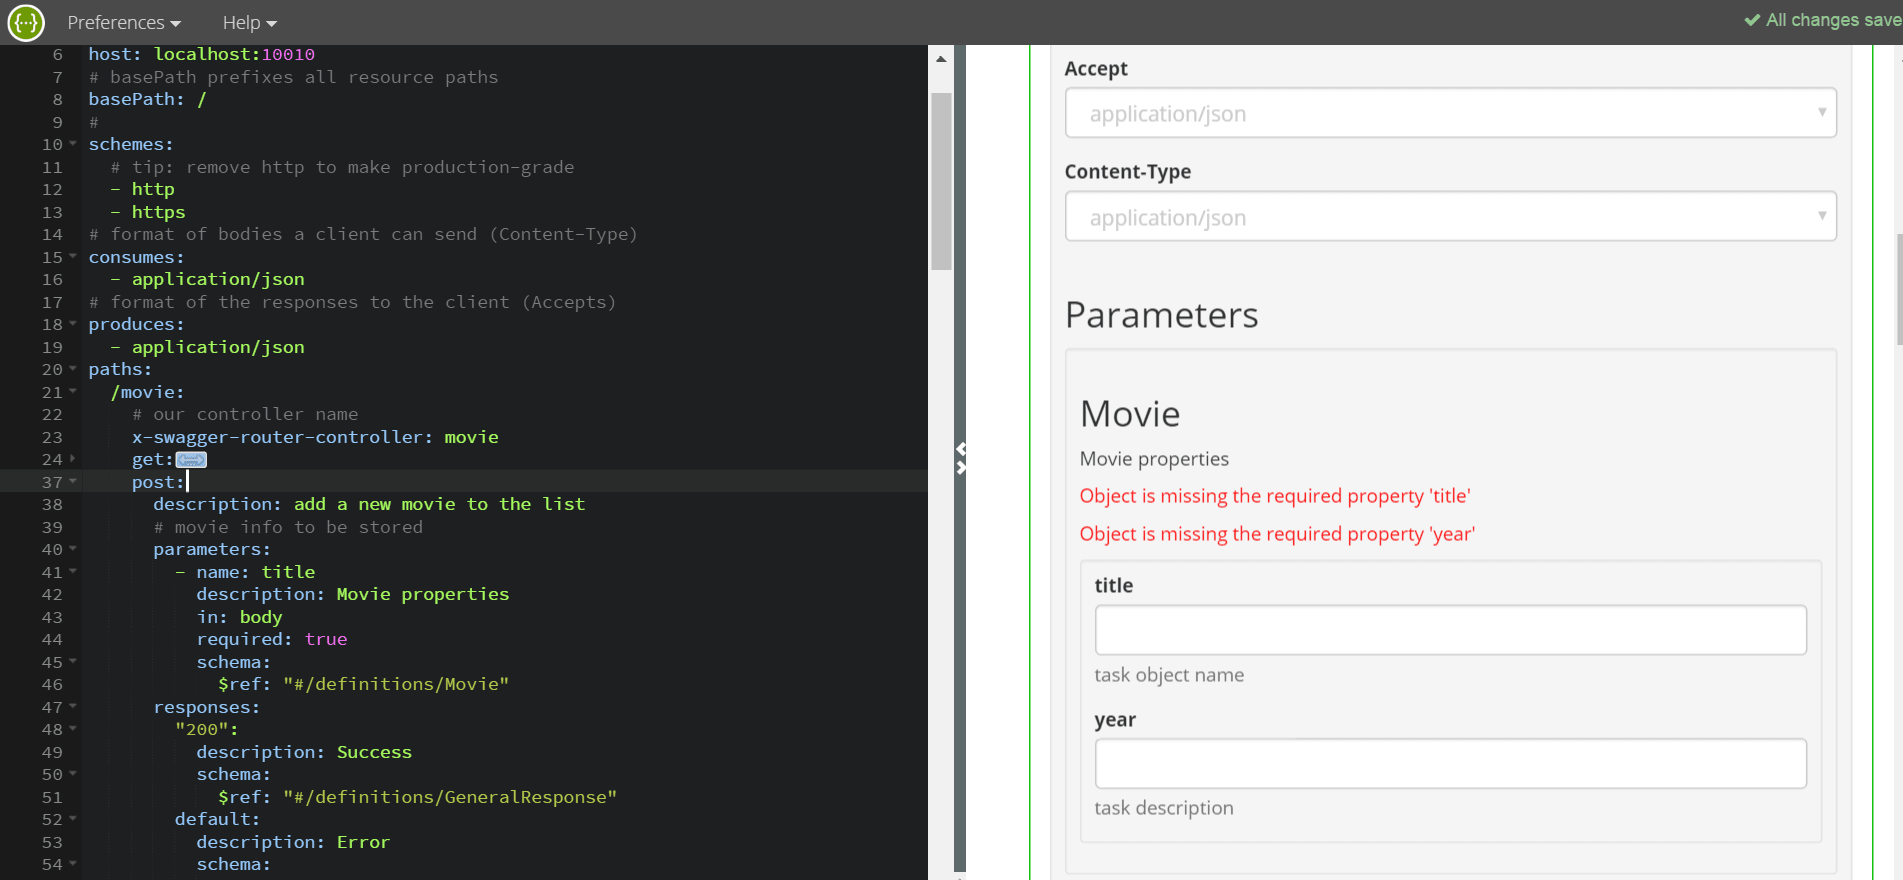
Task: Click the '- https' scheme line
Action: [147, 212]
